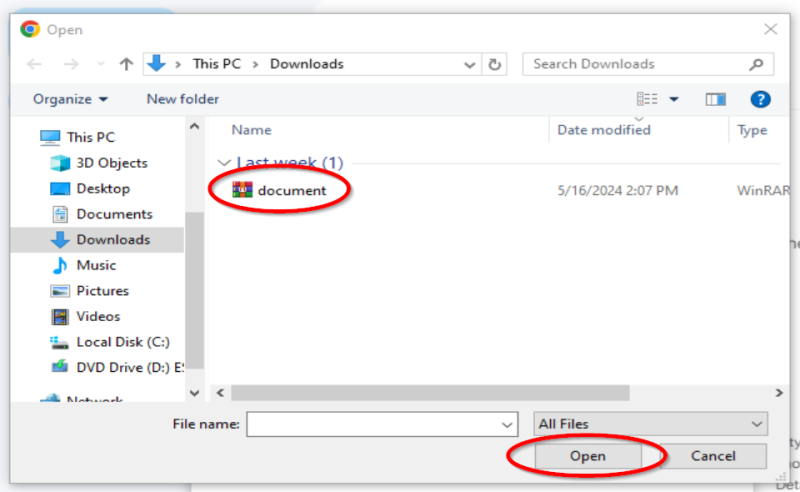800x492 pixels.
Task: Select the Local Disk drive icon
Action: point(59,342)
